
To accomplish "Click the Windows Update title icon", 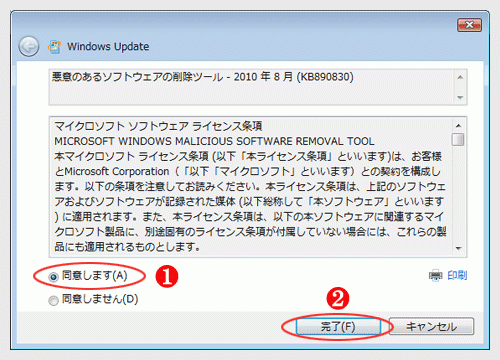I will click(54, 47).
